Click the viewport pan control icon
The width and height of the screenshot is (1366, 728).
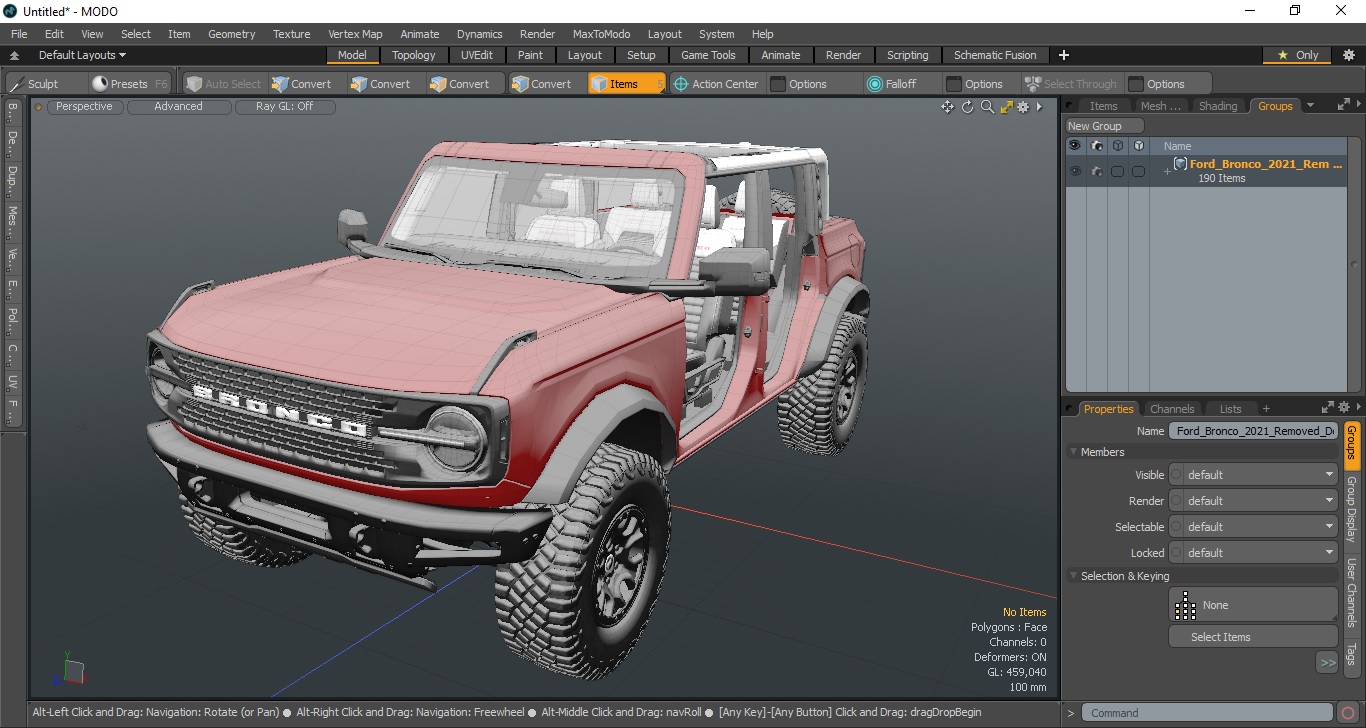pos(947,107)
